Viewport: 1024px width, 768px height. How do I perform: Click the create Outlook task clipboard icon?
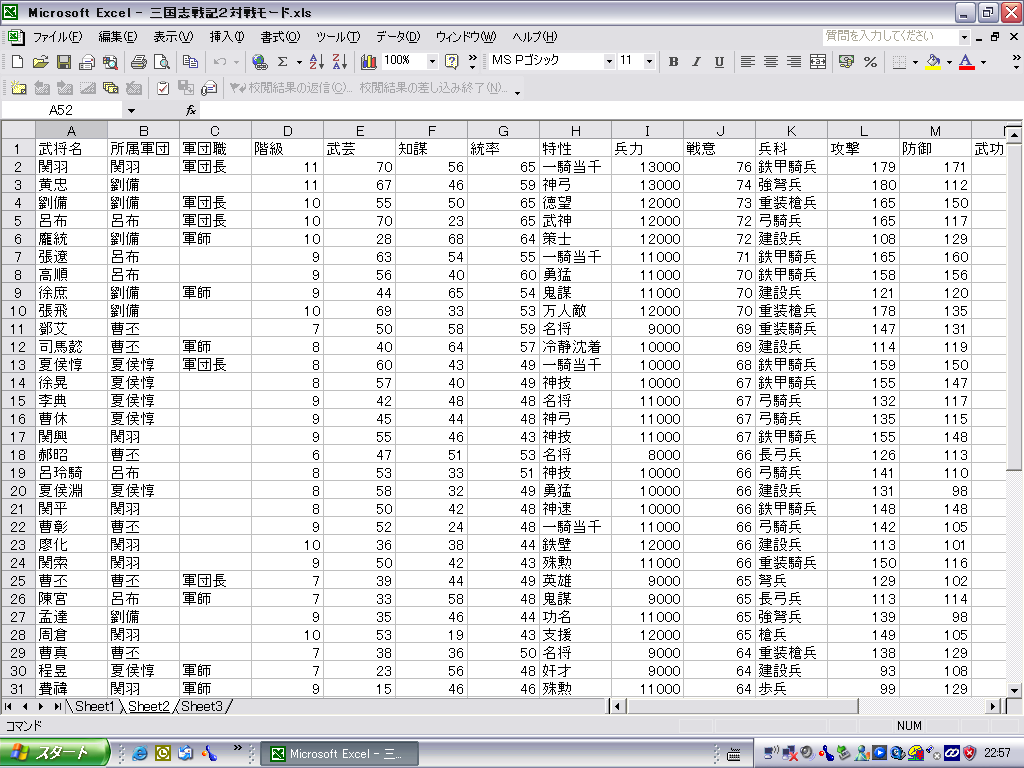[x=163, y=88]
